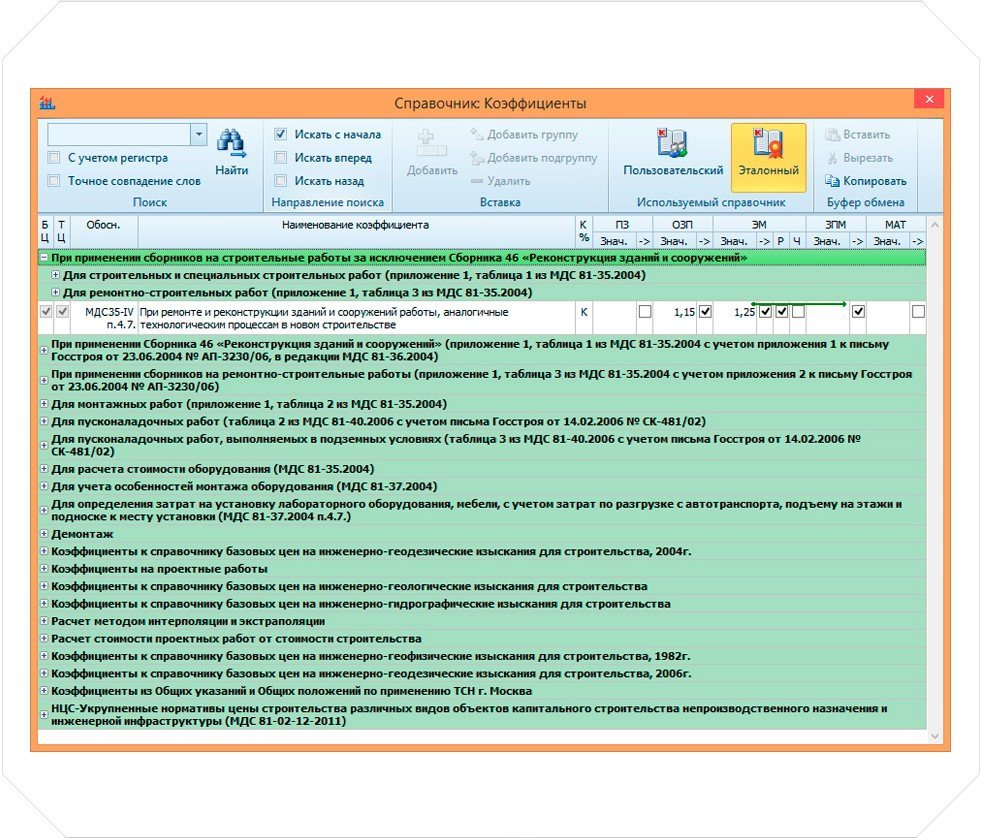This screenshot has width=982, height=838.
Task: Enable С учетом регистра checkbox
Action: point(54,158)
